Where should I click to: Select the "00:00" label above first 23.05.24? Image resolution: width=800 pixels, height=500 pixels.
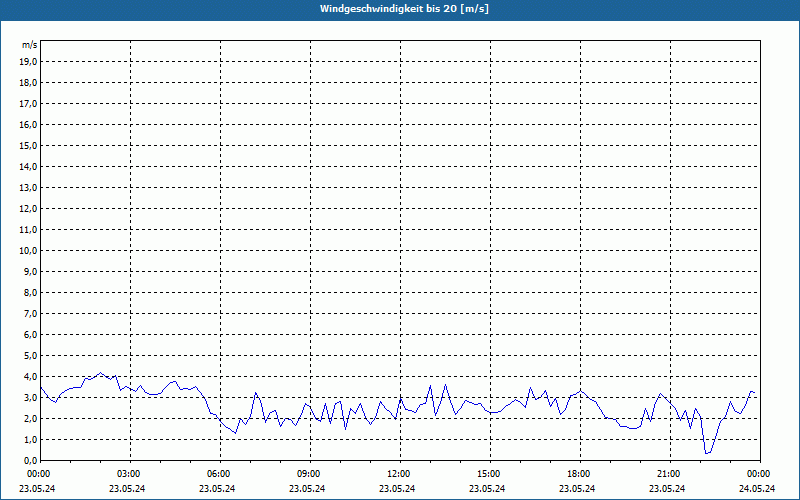click(37, 474)
